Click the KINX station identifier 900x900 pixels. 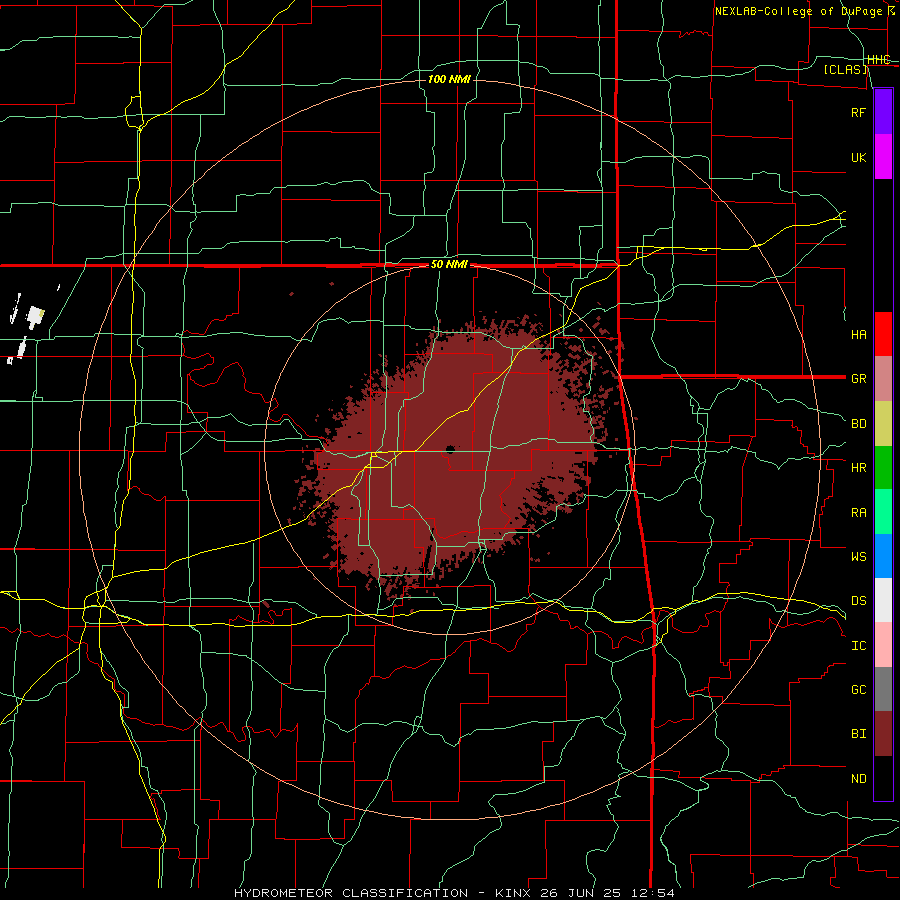(x=513, y=893)
